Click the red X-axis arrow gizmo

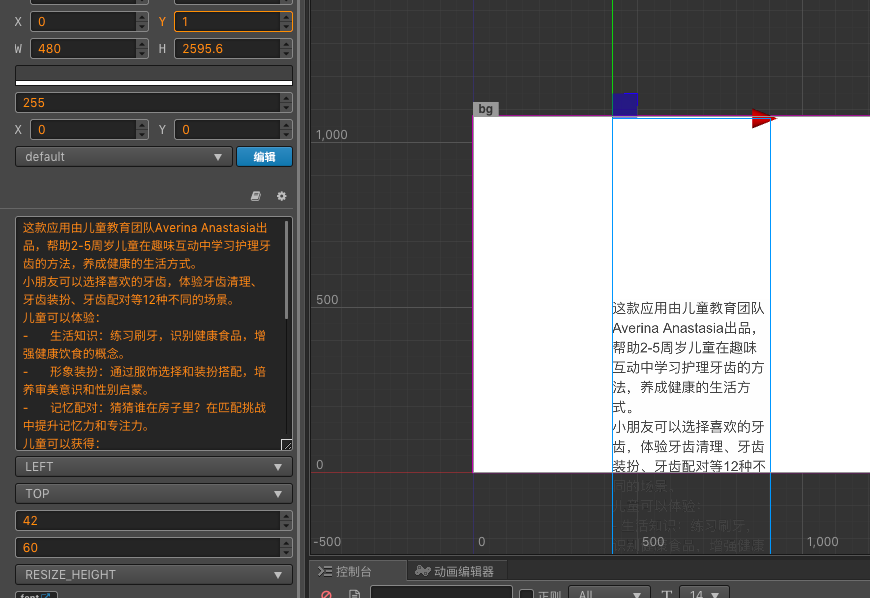[764, 118]
